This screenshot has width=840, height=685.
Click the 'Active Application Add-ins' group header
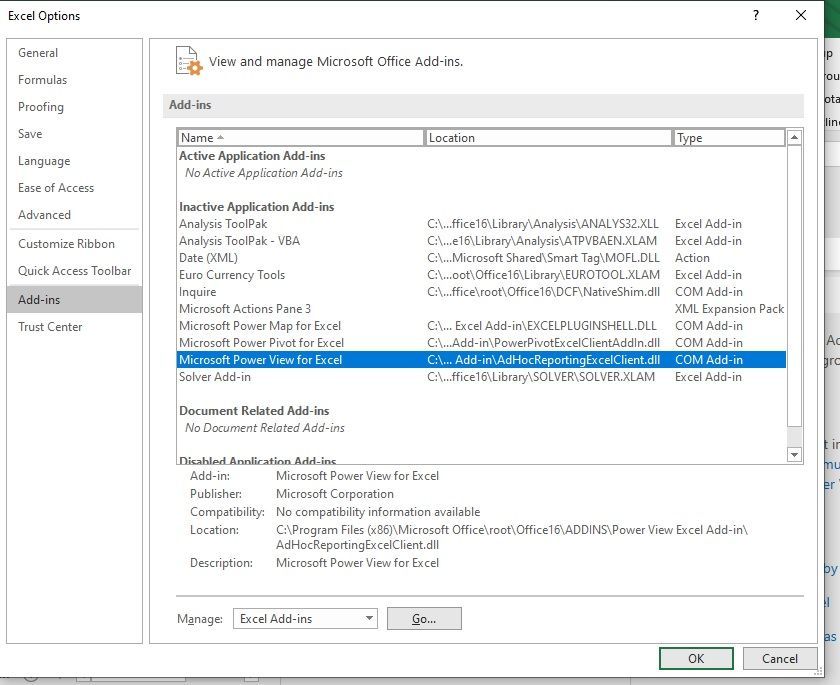tap(252, 156)
